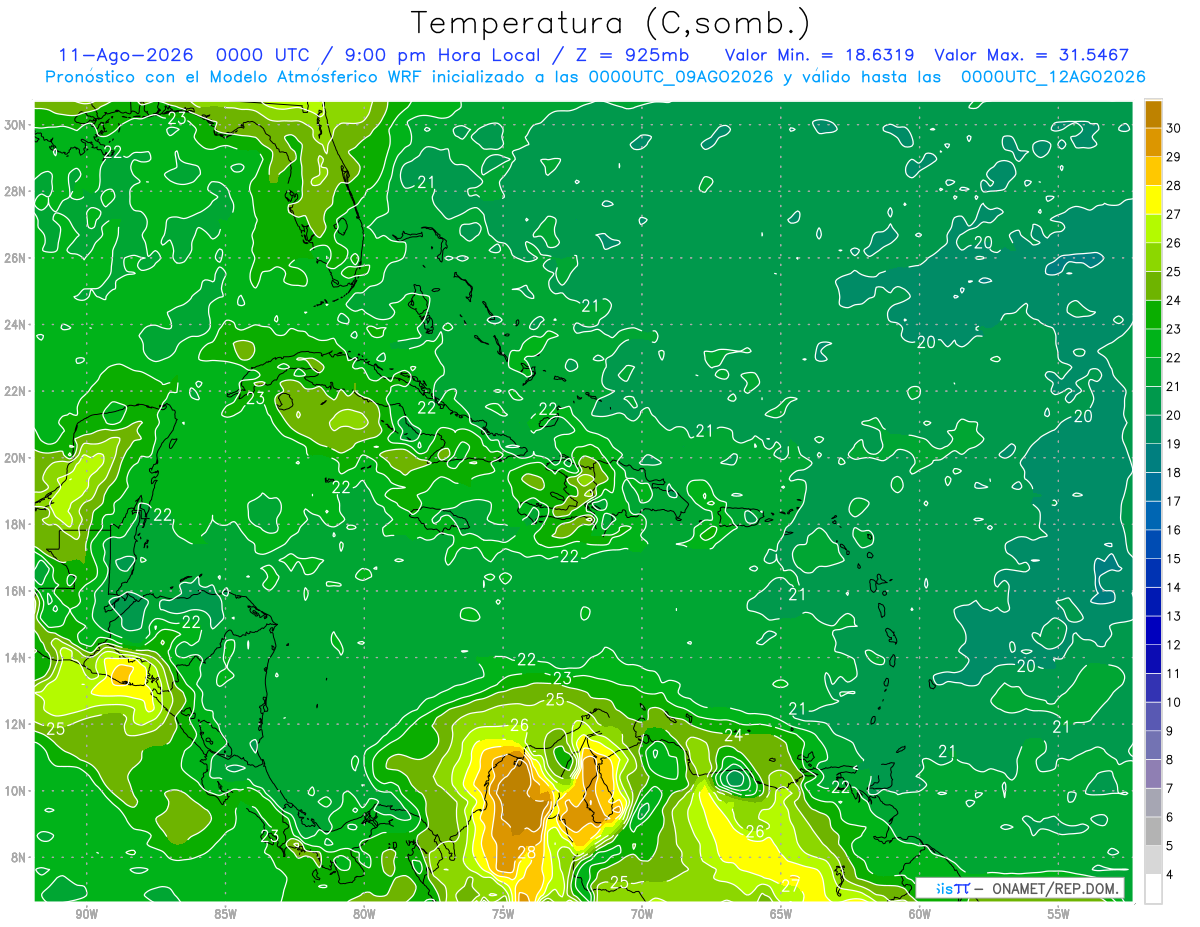1200x927 pixels.
Task: Select the '0000UTC_12AGO2026' valid-until time
Action: (1053, 77)
